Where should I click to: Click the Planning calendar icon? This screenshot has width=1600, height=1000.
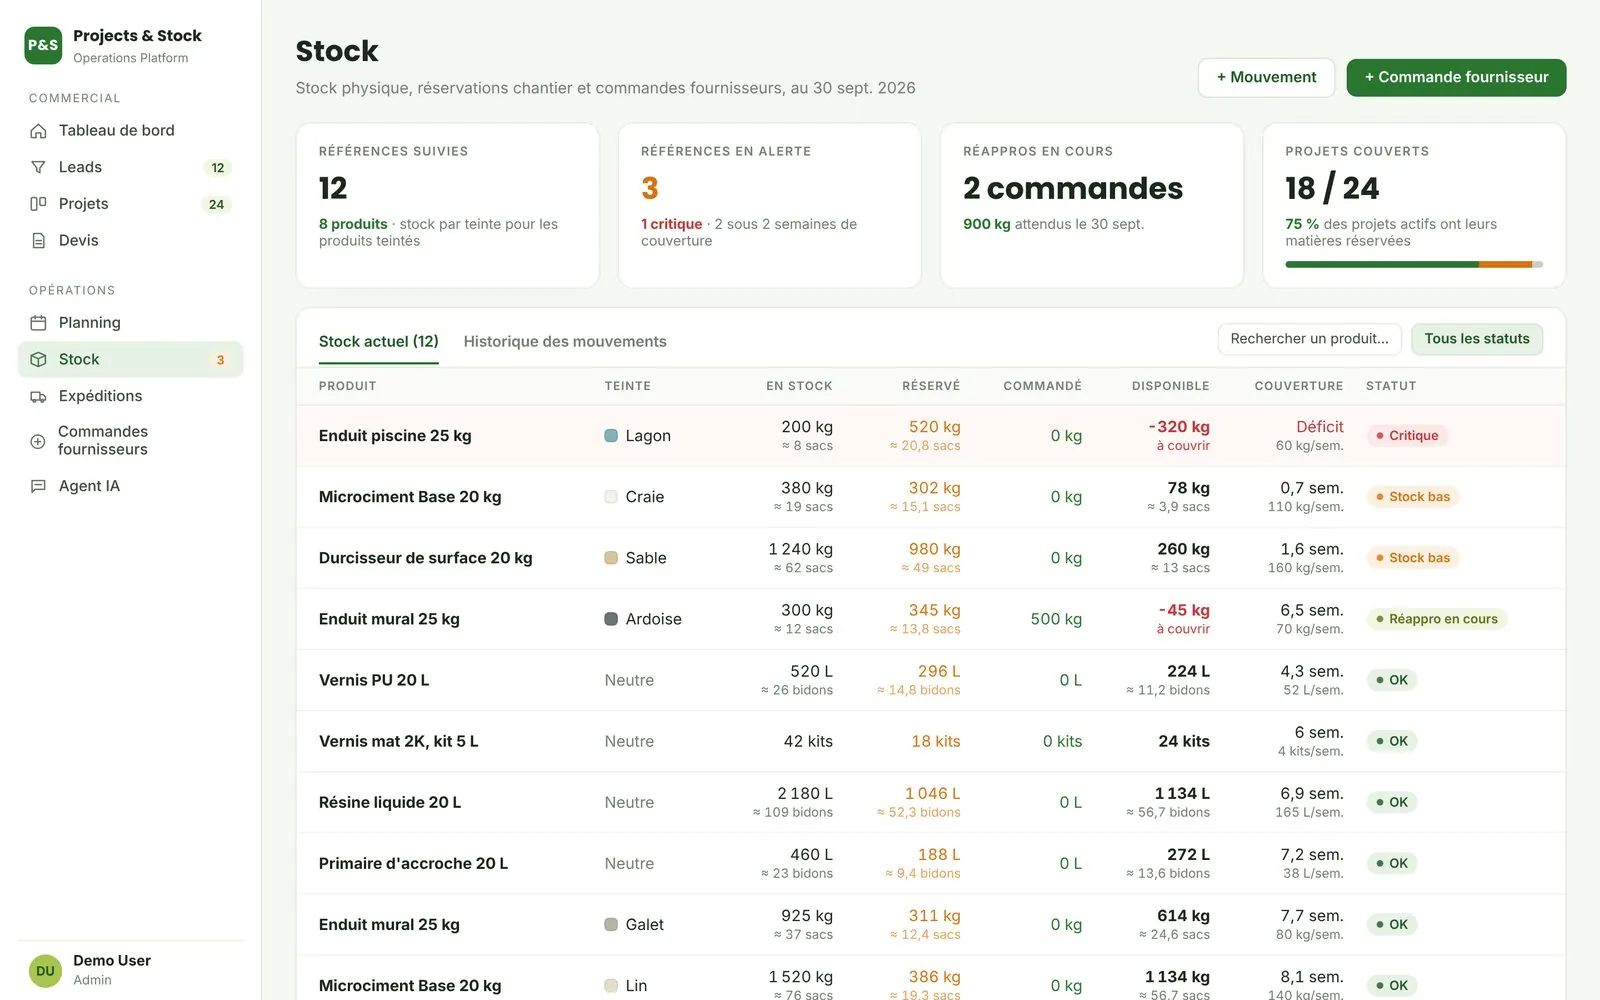pos(38,323)
